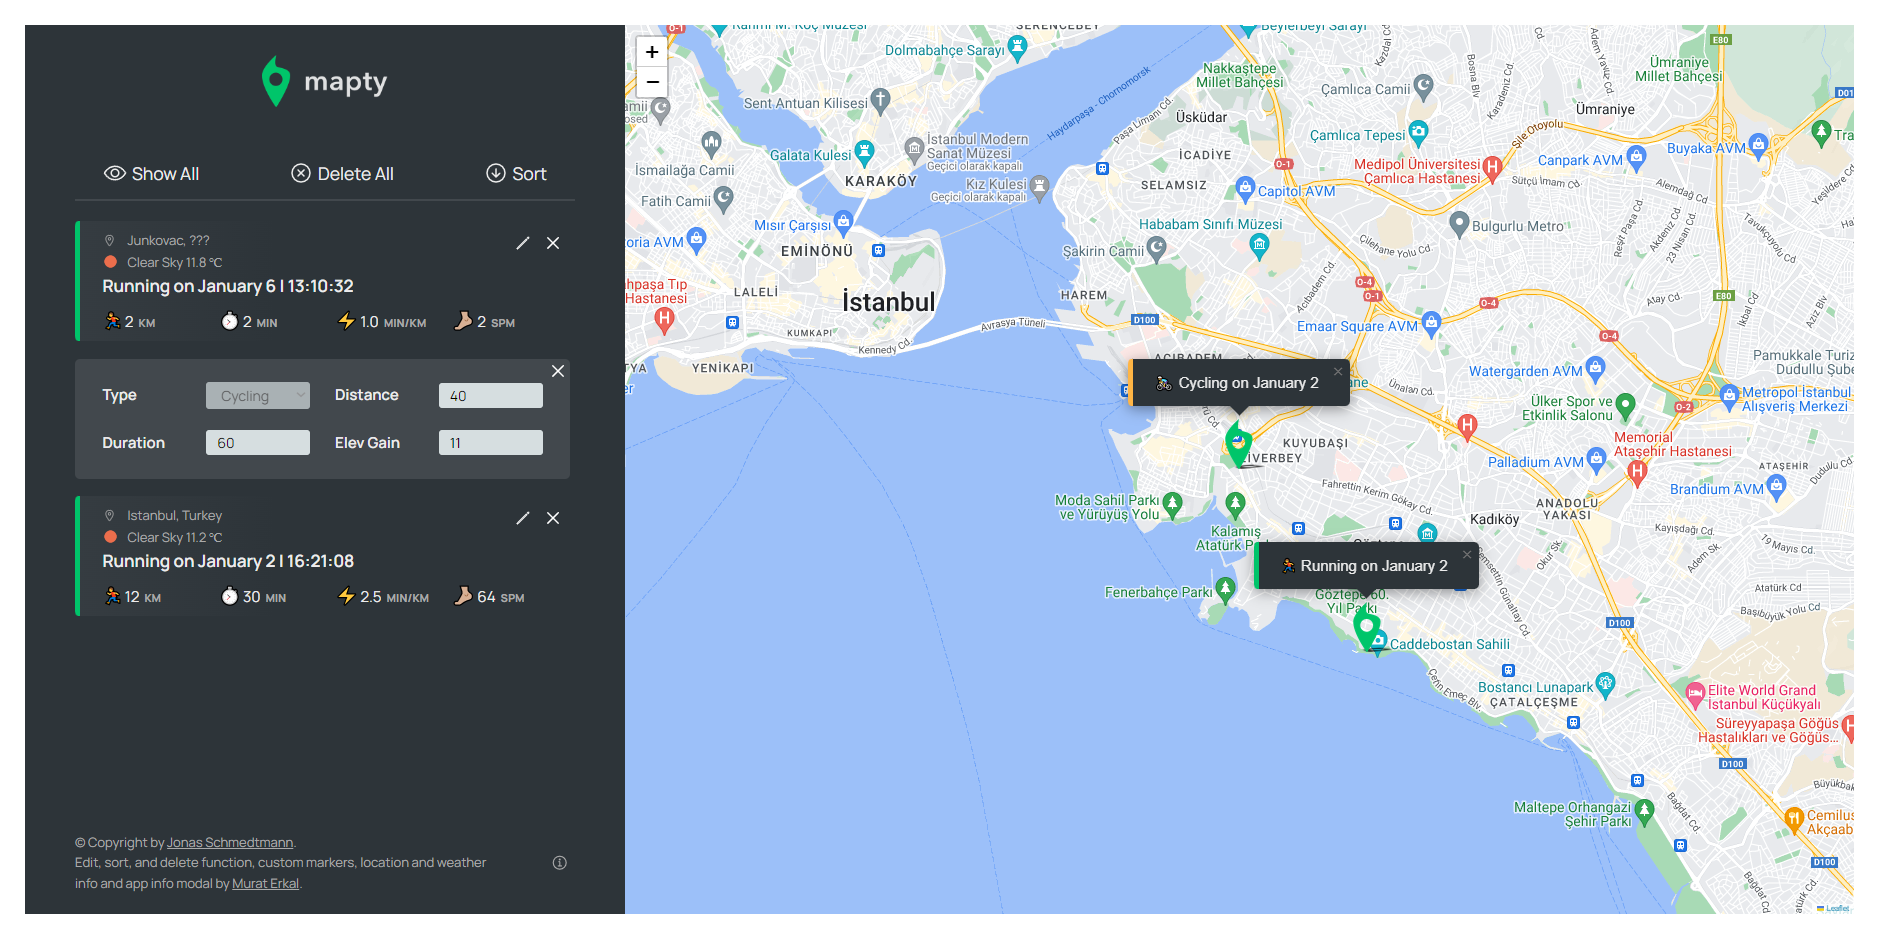Screen dimensions: 1879x939
Task: Delete the Running on January 2 workout
Action: 553,518
